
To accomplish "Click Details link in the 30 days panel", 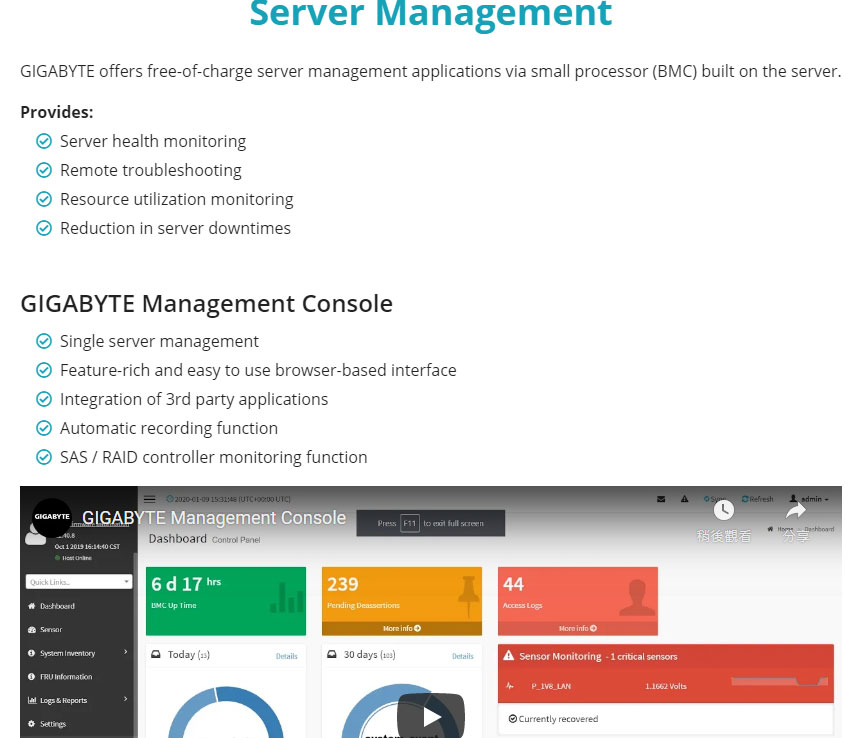I will (462, 656).
